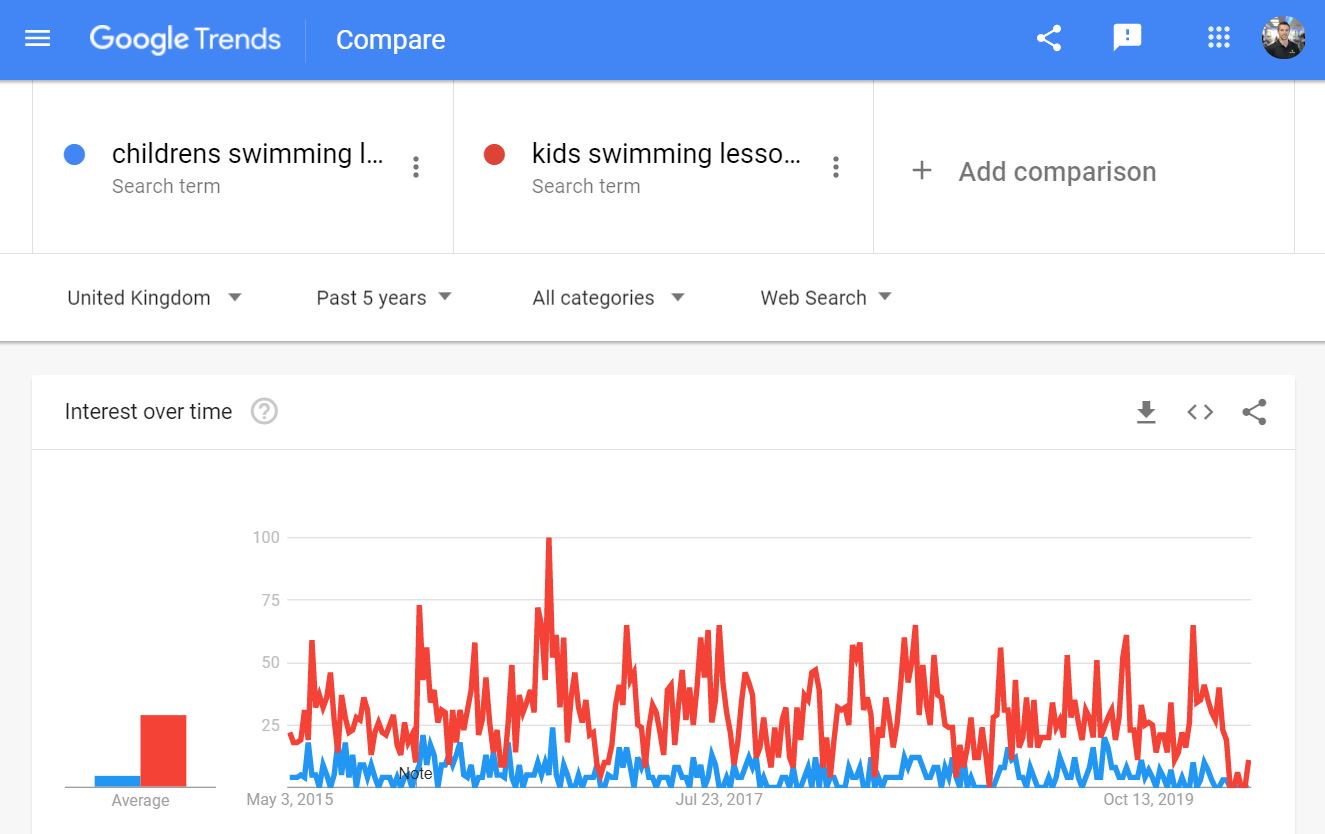Open help for Interest over time
1325x834 pixels.
coord(264,411)
